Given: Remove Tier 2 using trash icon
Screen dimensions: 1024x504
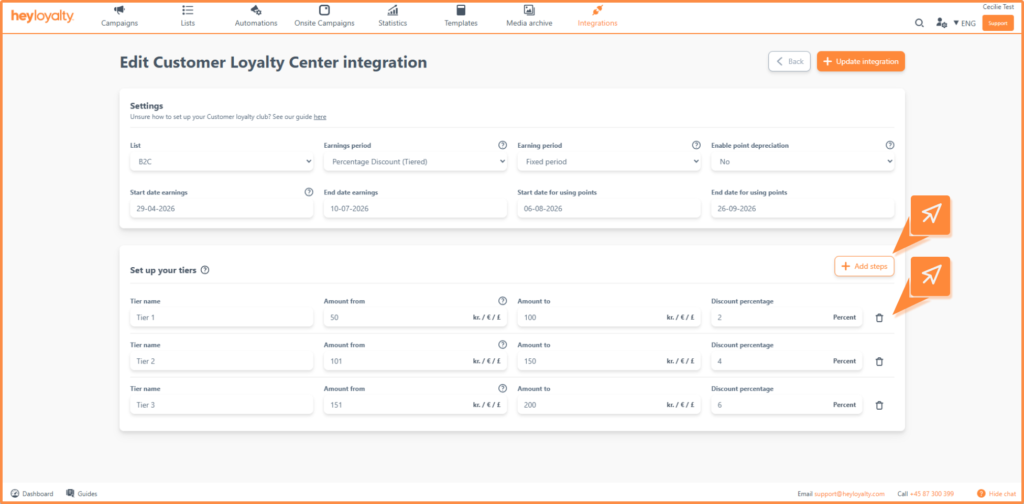Looking at the screenshot, I should click(879, 361).
